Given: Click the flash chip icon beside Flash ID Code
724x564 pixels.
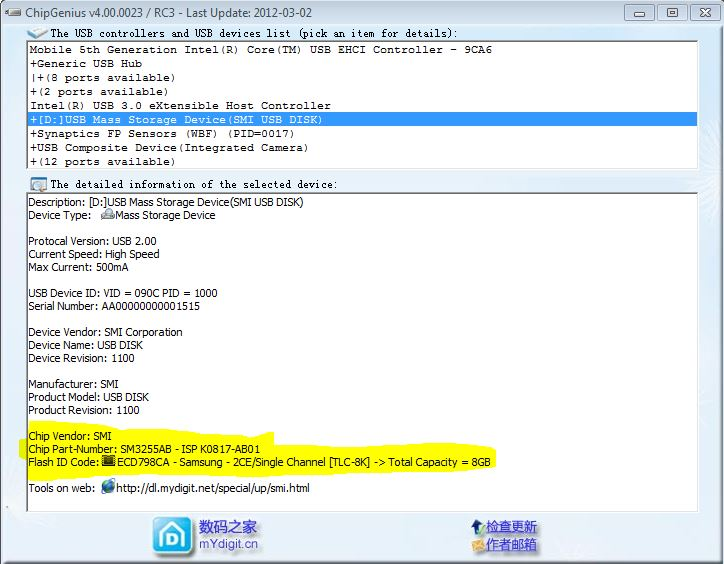Looking at the screenshot, I should click(109, 461).
